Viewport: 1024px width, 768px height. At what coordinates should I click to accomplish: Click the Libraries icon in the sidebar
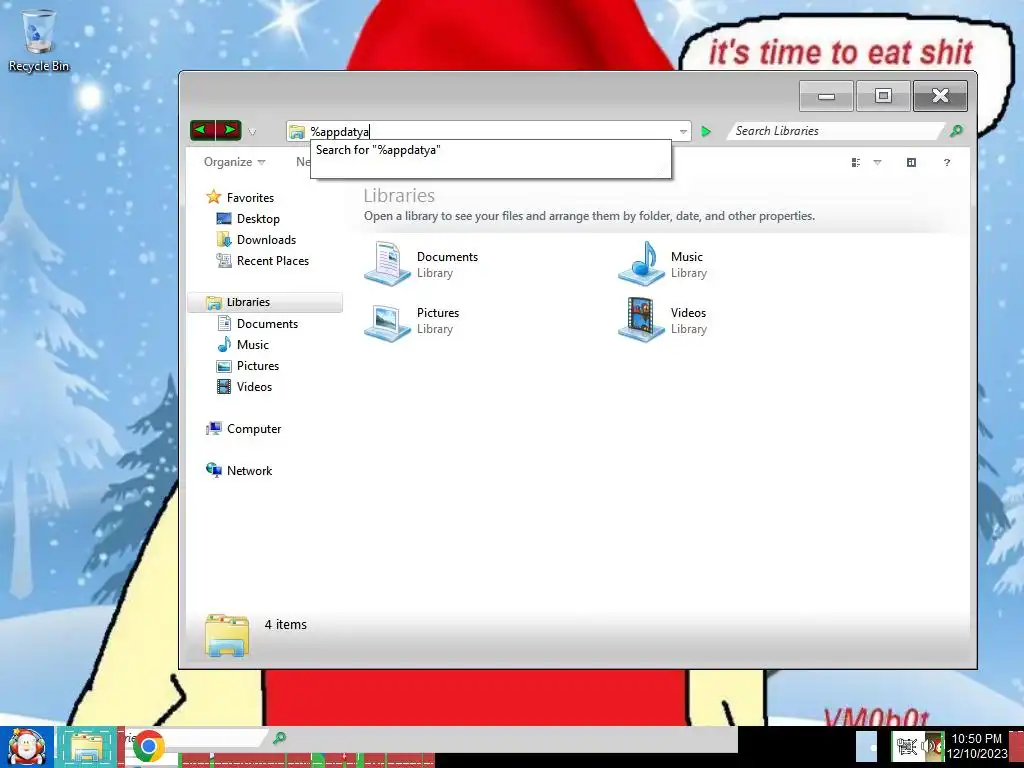(x=214, y=302)
